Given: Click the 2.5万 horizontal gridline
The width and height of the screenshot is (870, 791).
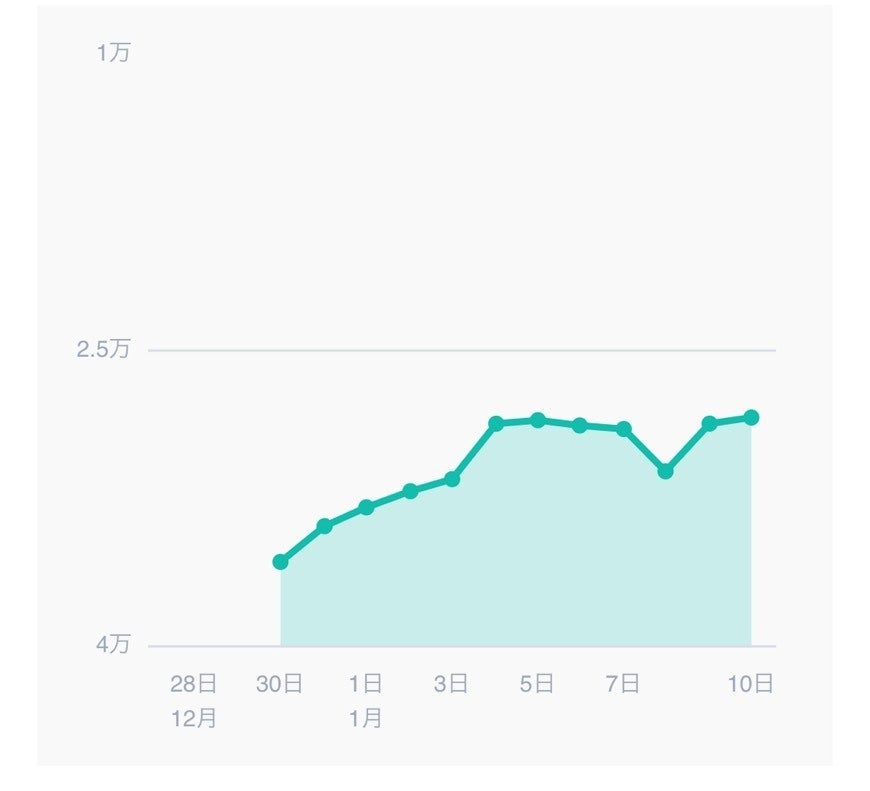Looking at the screenshot, I should [460, 351].
